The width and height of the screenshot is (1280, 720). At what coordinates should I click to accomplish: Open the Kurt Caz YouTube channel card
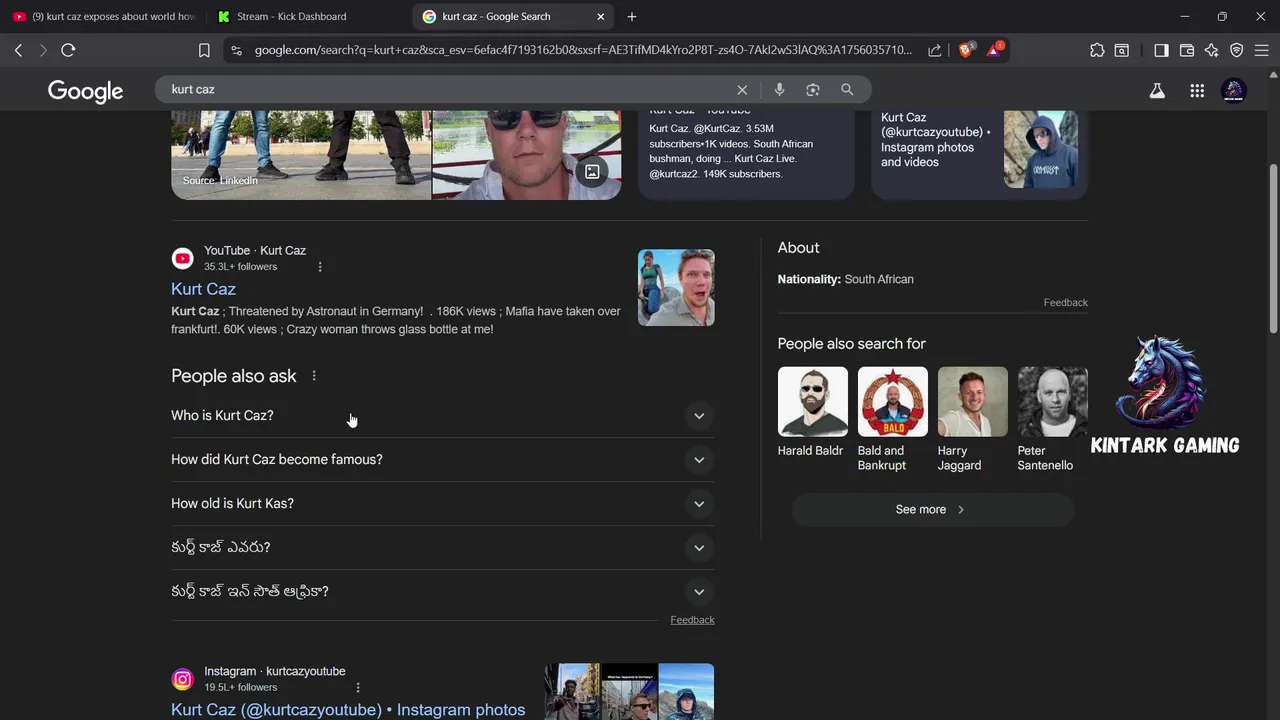pyautogui.click(x=746, y=154)
